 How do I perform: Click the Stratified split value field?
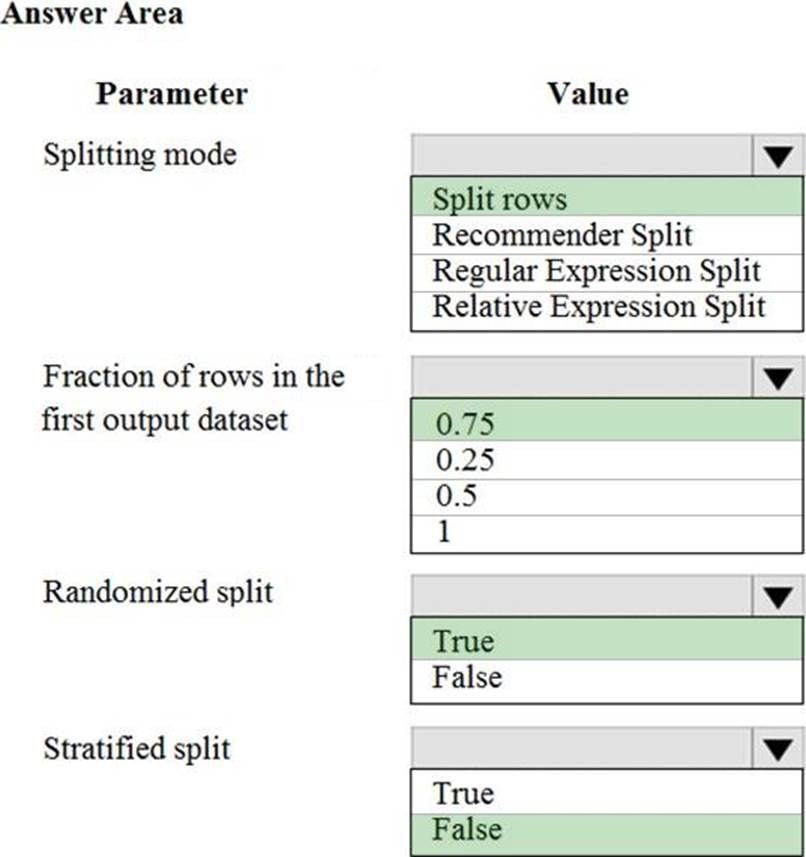580,749
